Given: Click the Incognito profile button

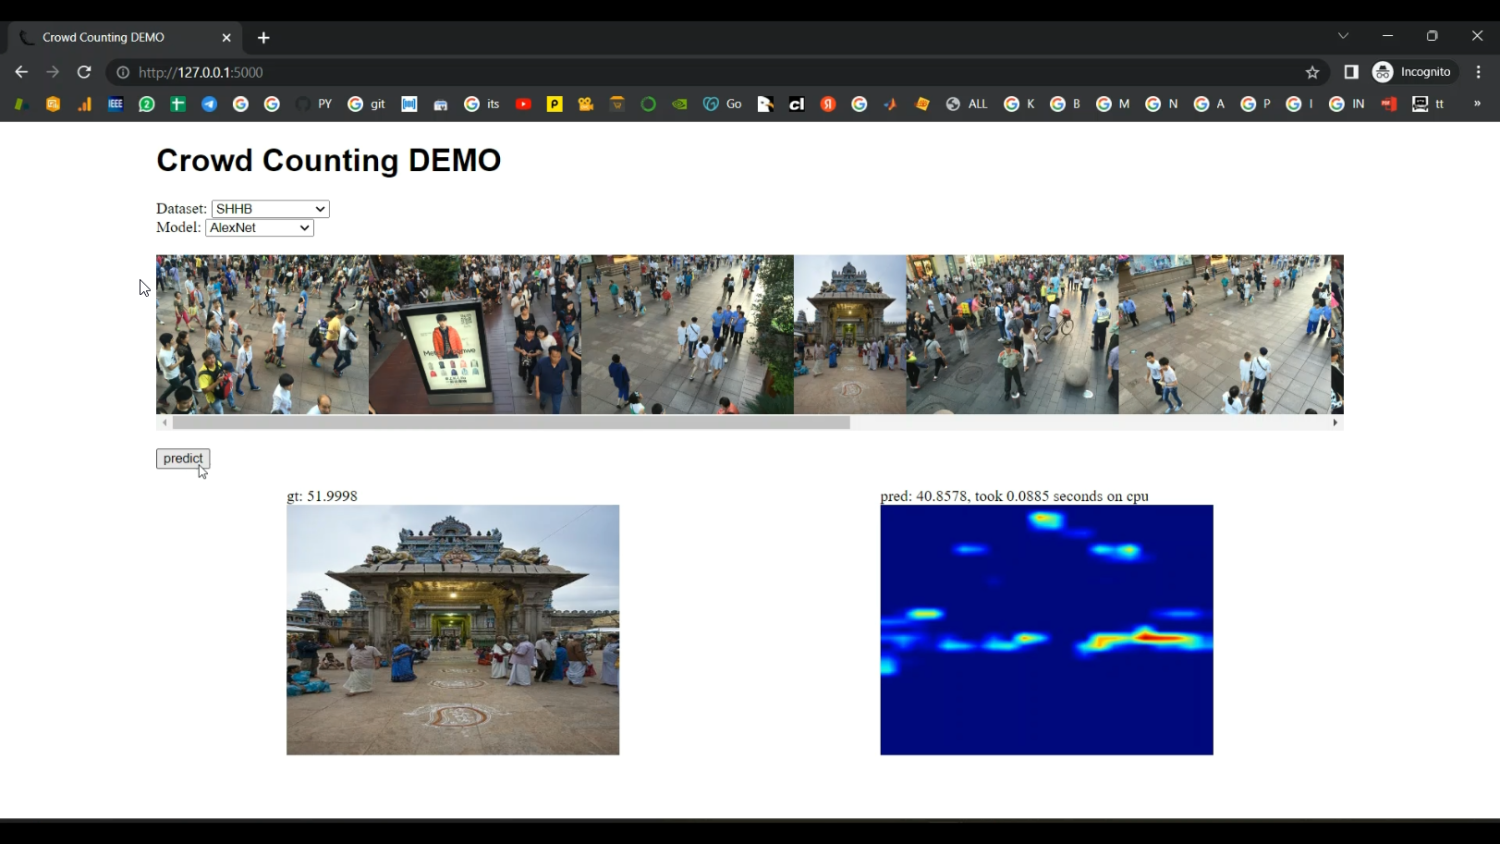Looking at the screenshot, I should pos(1412,72).
